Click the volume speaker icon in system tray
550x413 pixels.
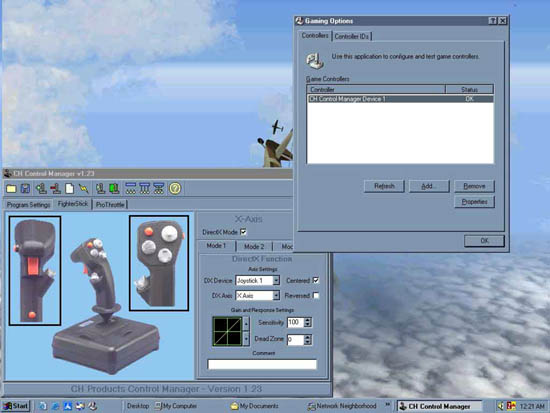pos(501,406)
